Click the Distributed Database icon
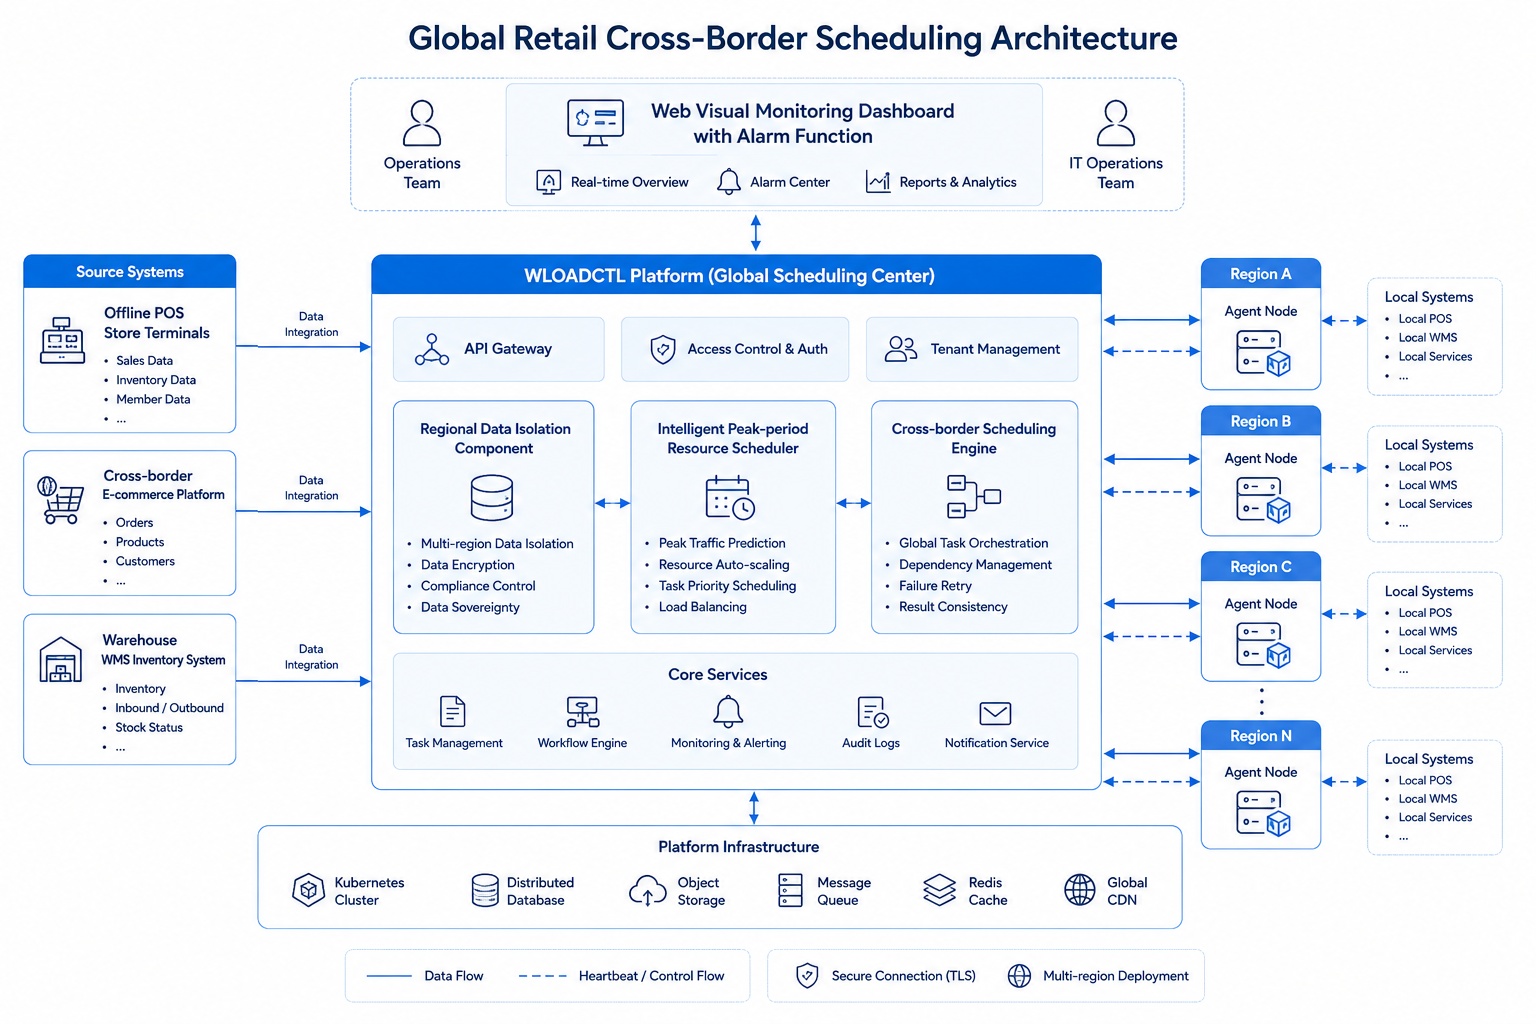 pos(485,890)
